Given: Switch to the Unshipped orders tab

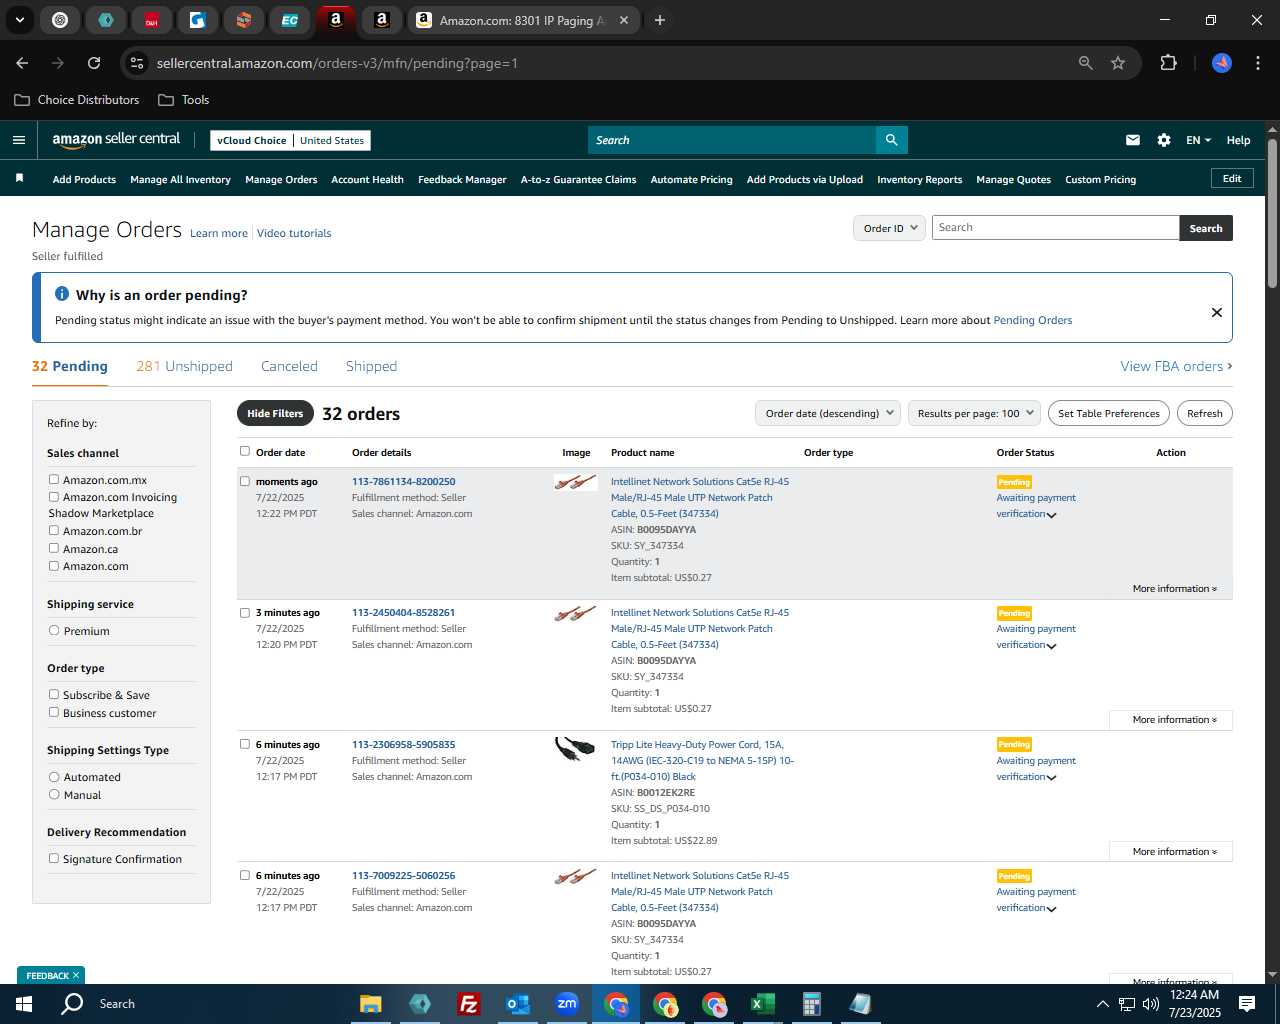Looking at the screenshot, I should [x=184, y=366].
